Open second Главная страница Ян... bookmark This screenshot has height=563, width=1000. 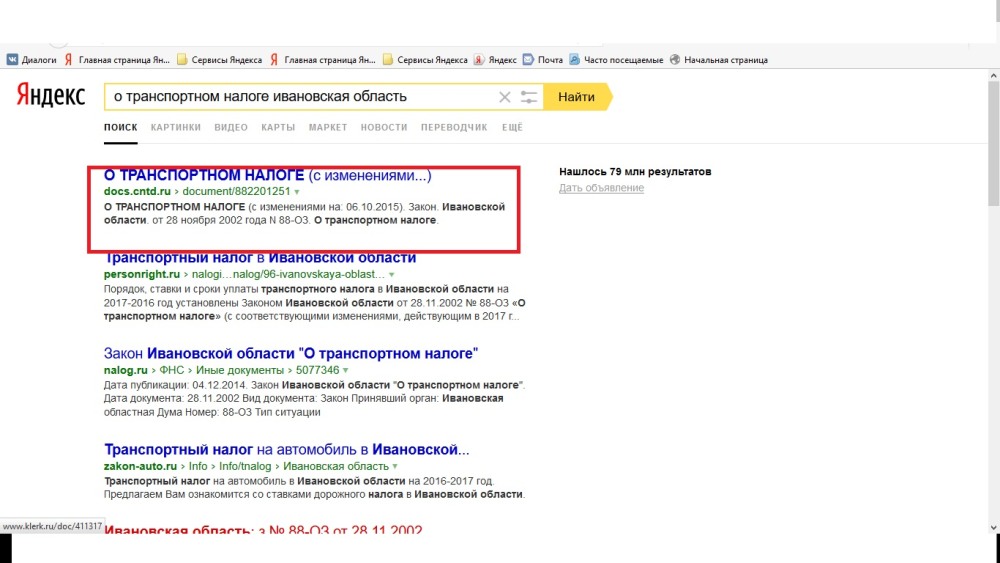323,60
